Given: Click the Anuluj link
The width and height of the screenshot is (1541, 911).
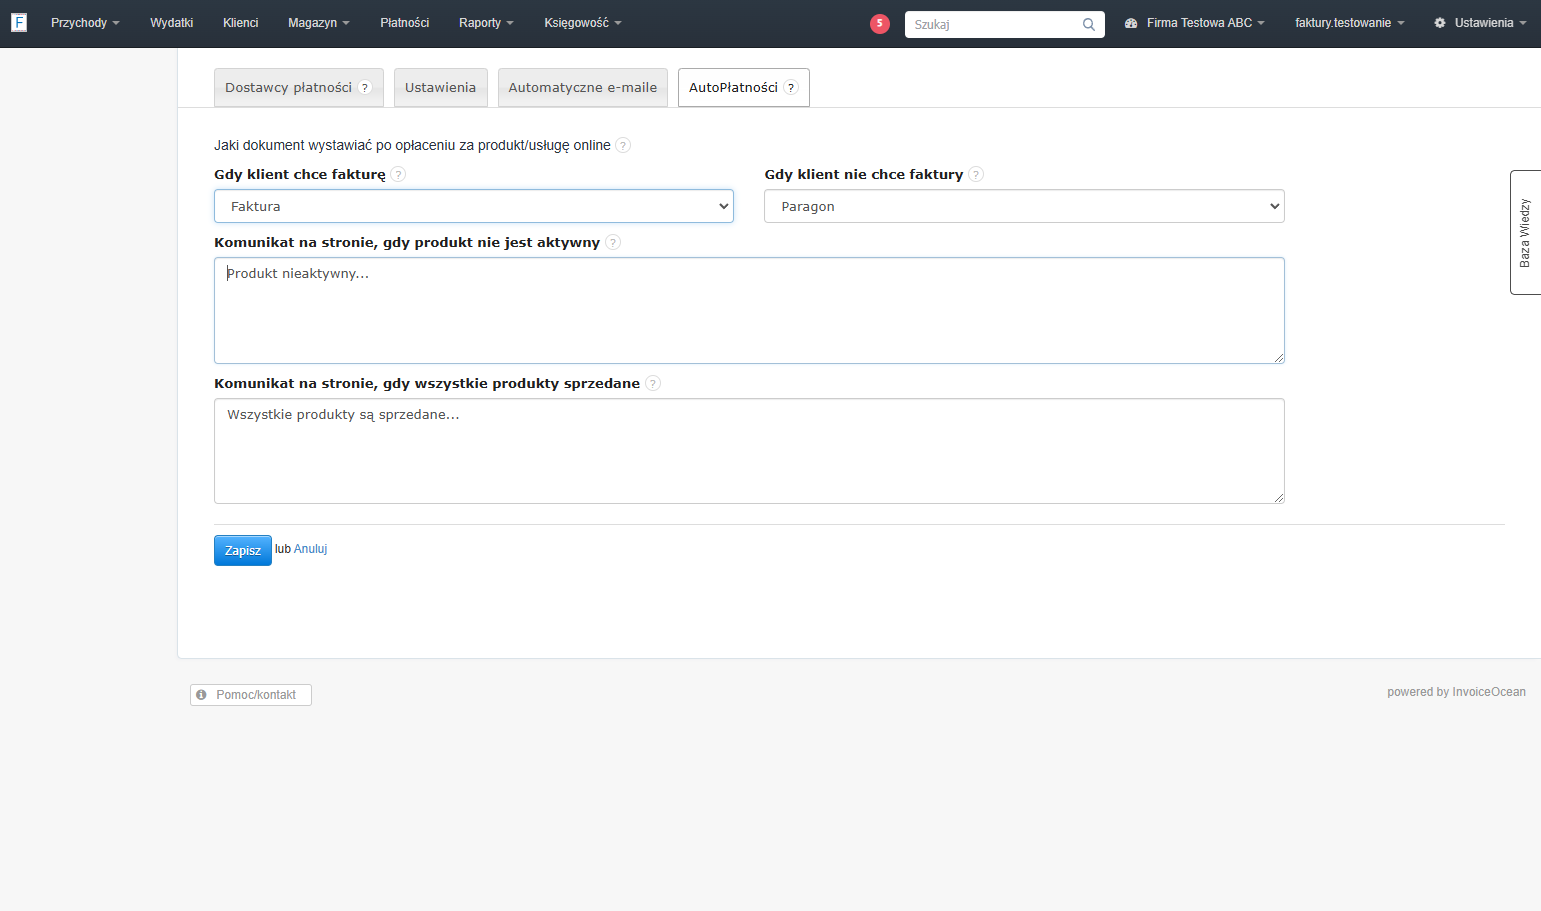Looking at the screenshot, I should tap(311, 549).
